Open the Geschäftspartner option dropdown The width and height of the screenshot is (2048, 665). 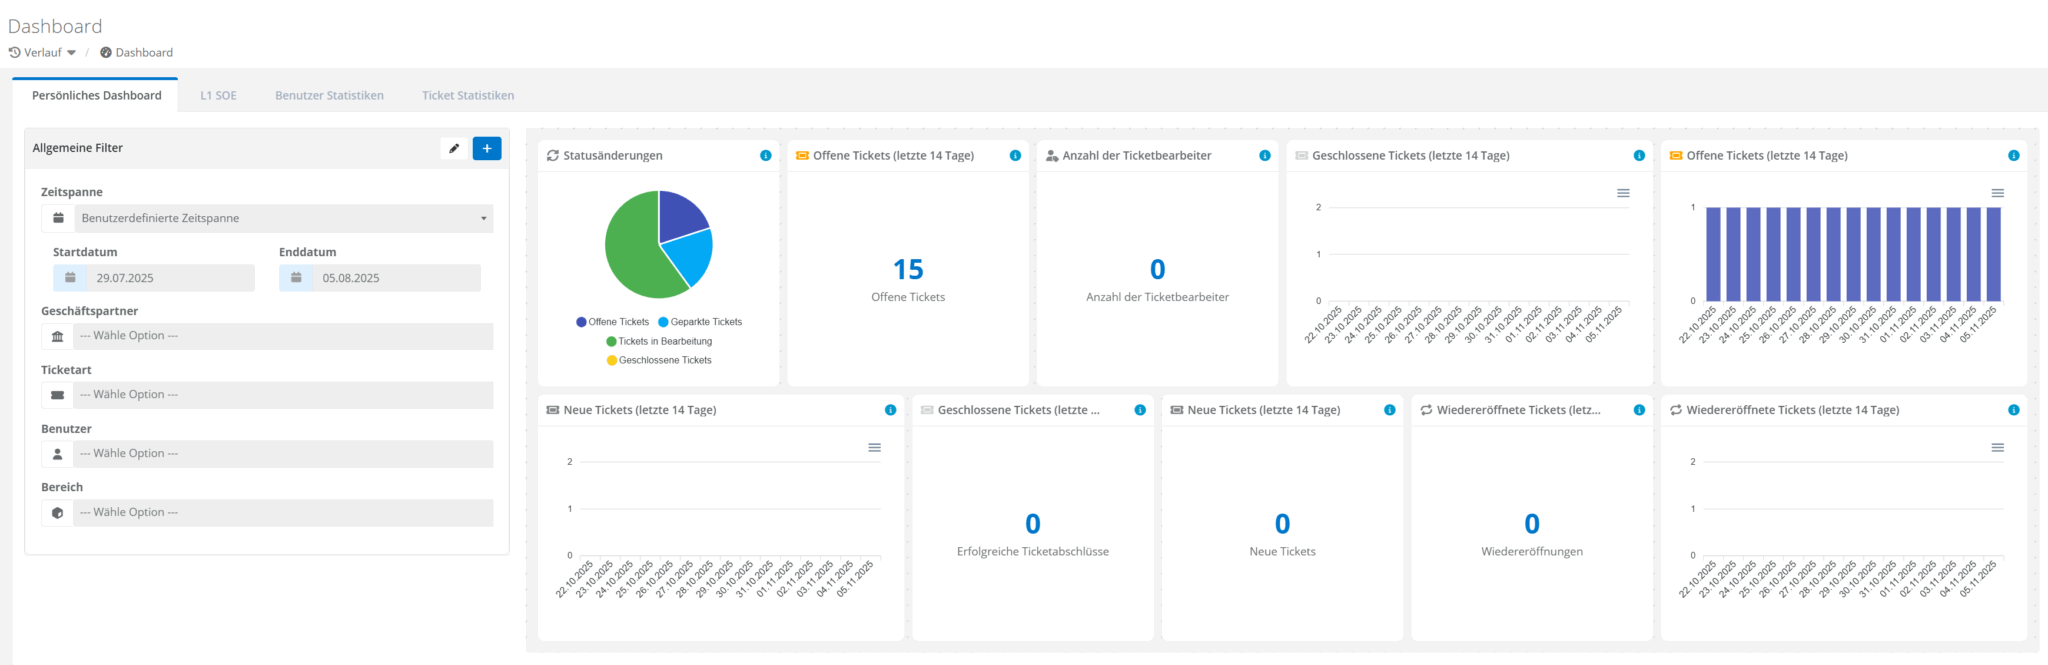pos(283,336)
